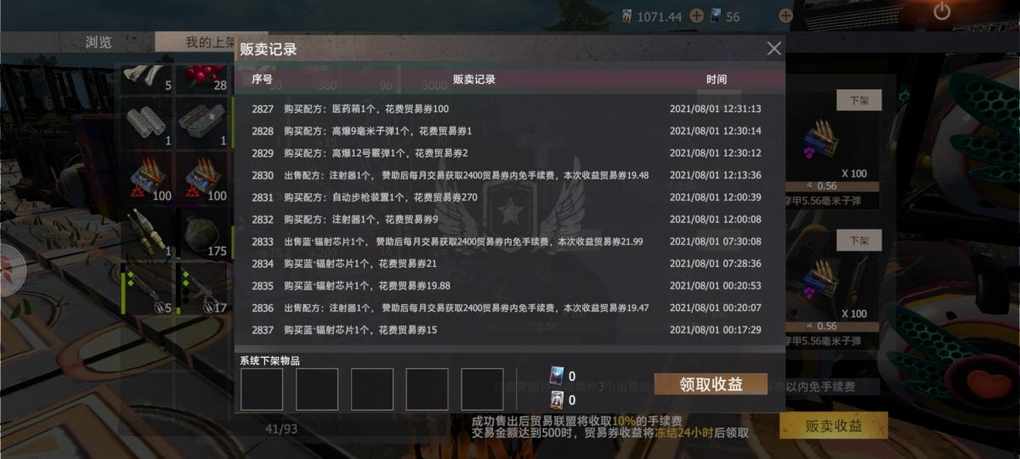Click the upper 下架 button
Image resolution: width=1020 pixels, height=459 pixels.
pos(859,100)
